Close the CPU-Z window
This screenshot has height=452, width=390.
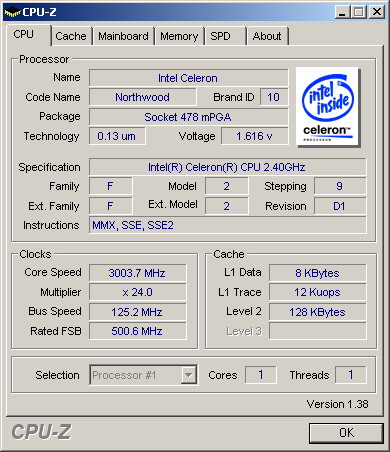377,12
